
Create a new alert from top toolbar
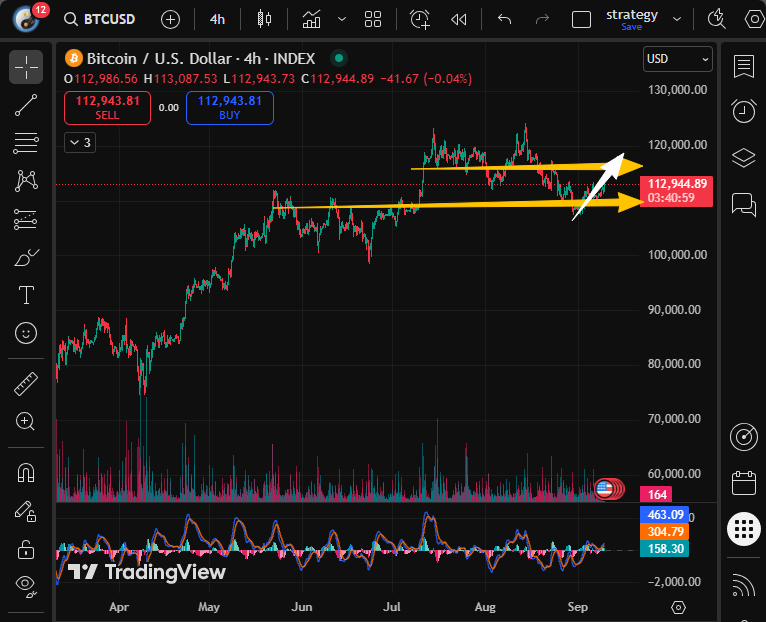[x=420, y=20]
